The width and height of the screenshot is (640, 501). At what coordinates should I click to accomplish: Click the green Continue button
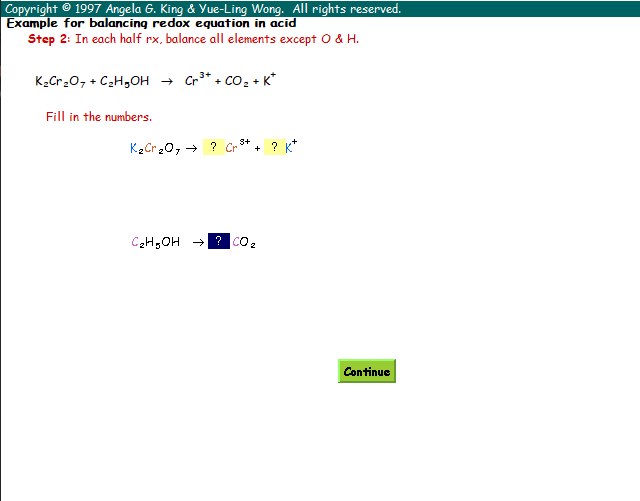tap(367, 371)
